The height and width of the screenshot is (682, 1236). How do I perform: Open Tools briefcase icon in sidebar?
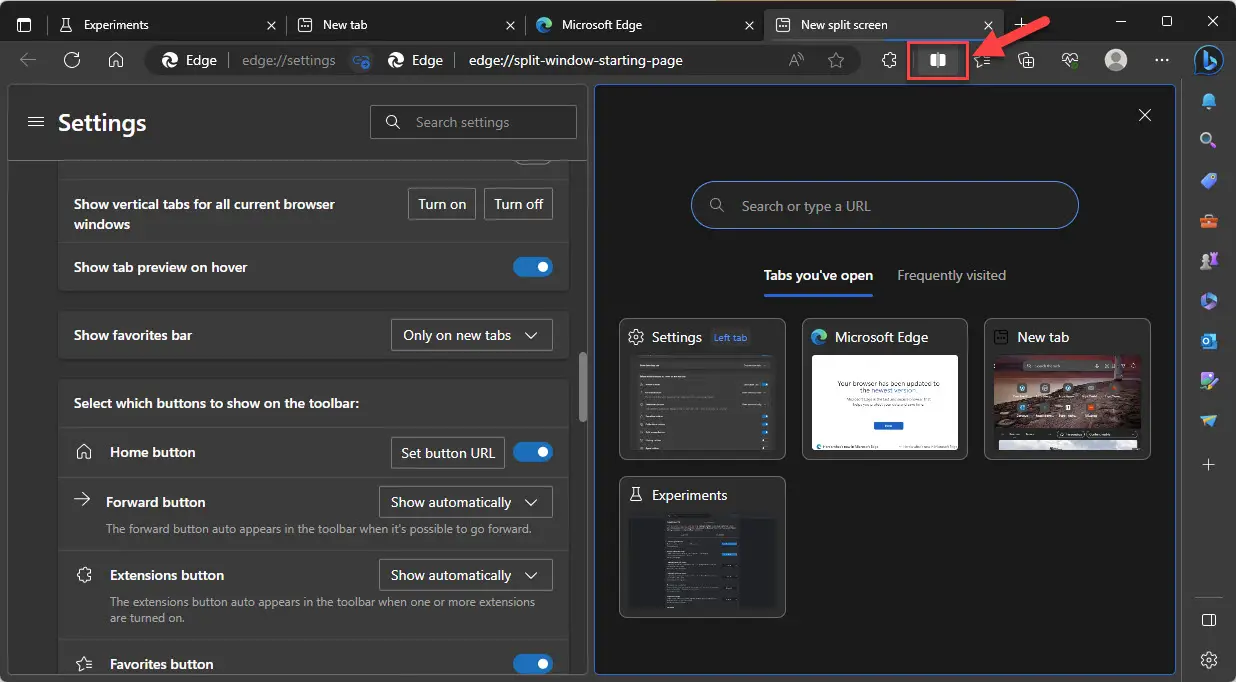coord(1209,221)
